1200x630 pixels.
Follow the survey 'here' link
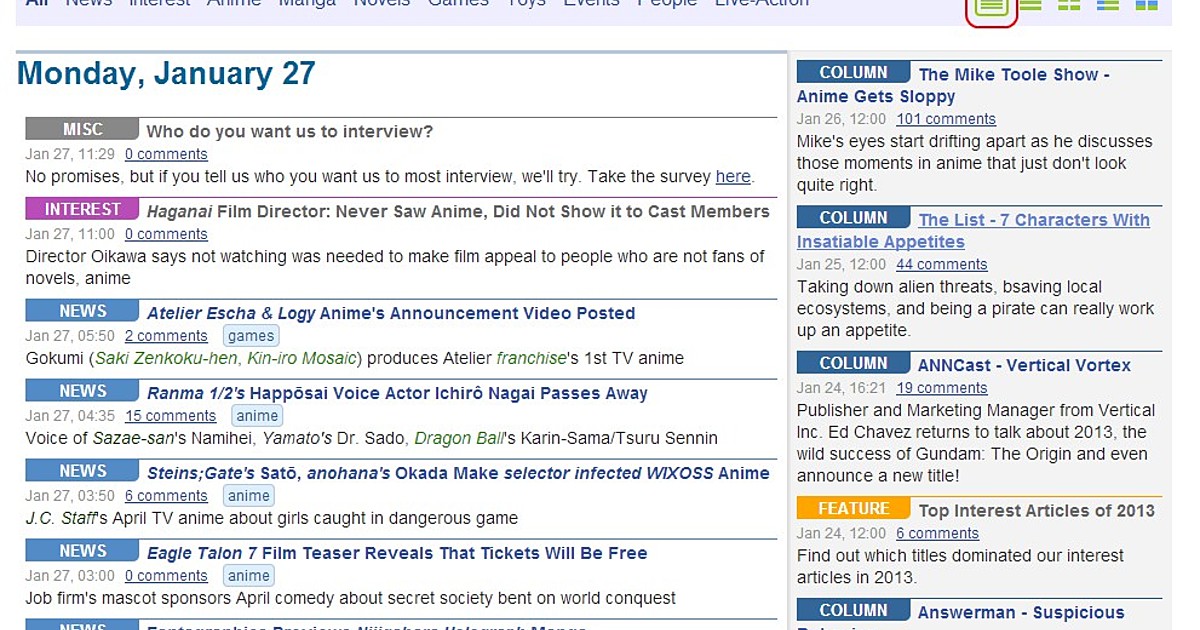pos(733,176)
